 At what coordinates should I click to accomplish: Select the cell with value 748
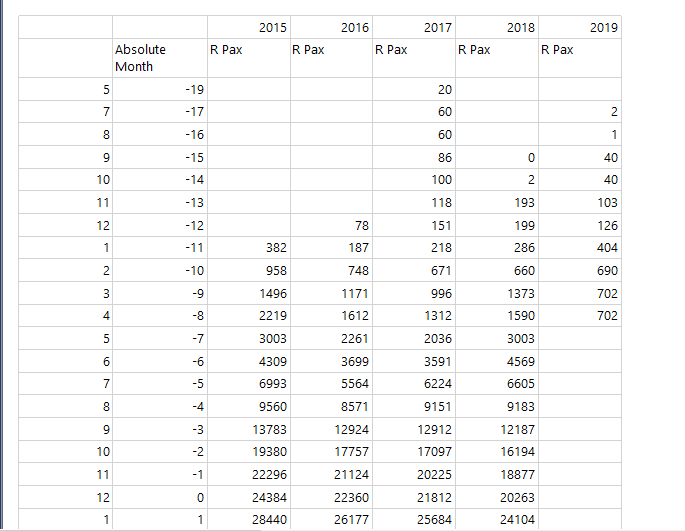click(331, 271)
